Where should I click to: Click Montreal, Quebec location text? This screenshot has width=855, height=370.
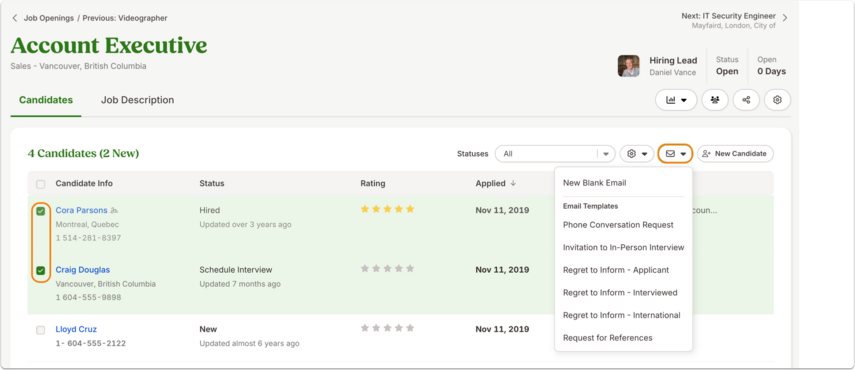tap(87, 225)
